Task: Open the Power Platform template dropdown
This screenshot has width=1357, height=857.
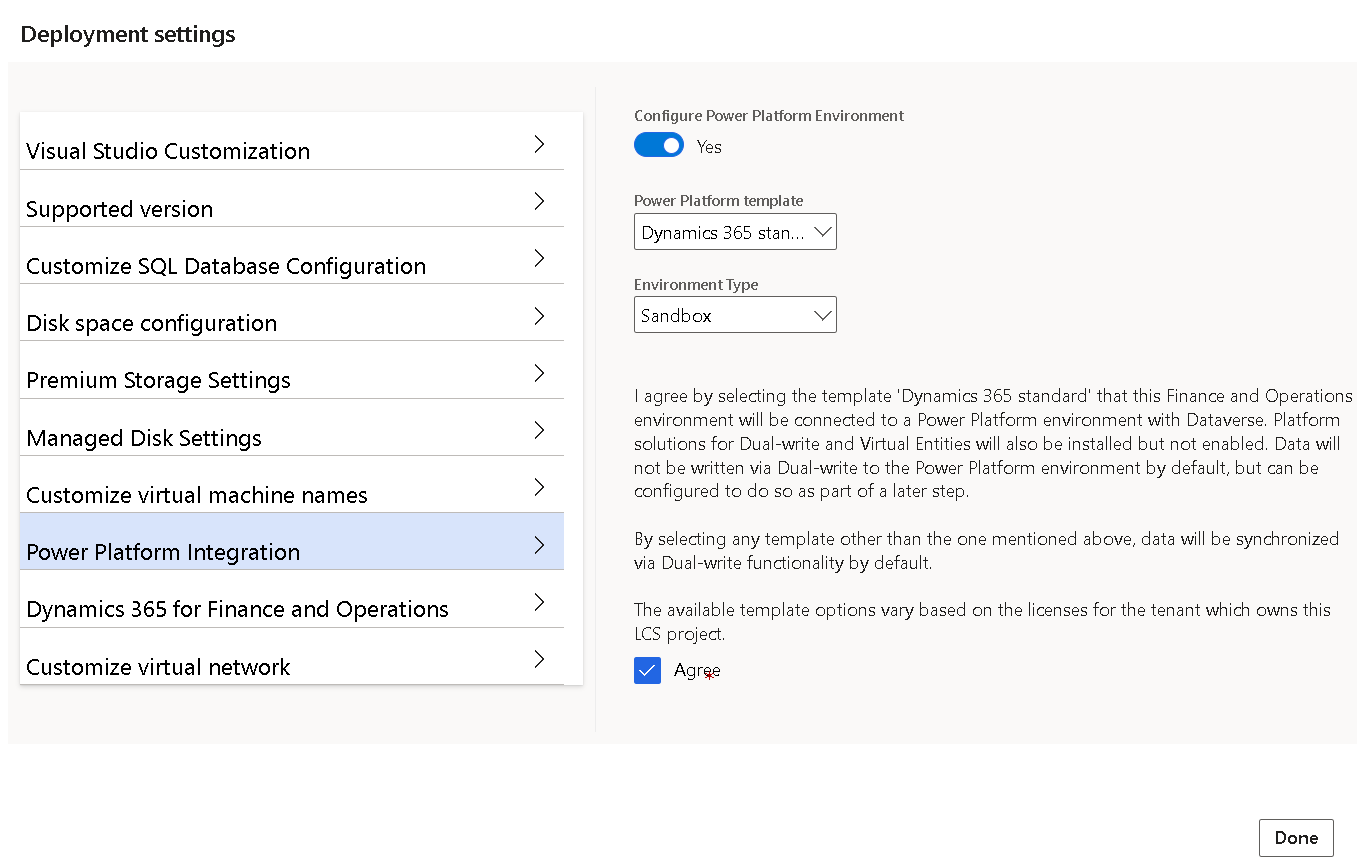Action: pos(735,232)
